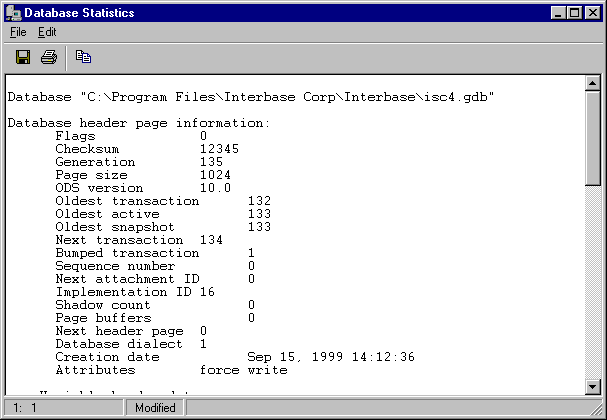
Task: Click the scrollbar up arrow
Action: (593, 83)
